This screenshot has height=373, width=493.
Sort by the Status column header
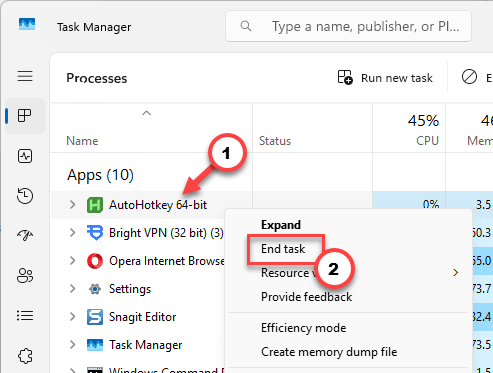275,141
